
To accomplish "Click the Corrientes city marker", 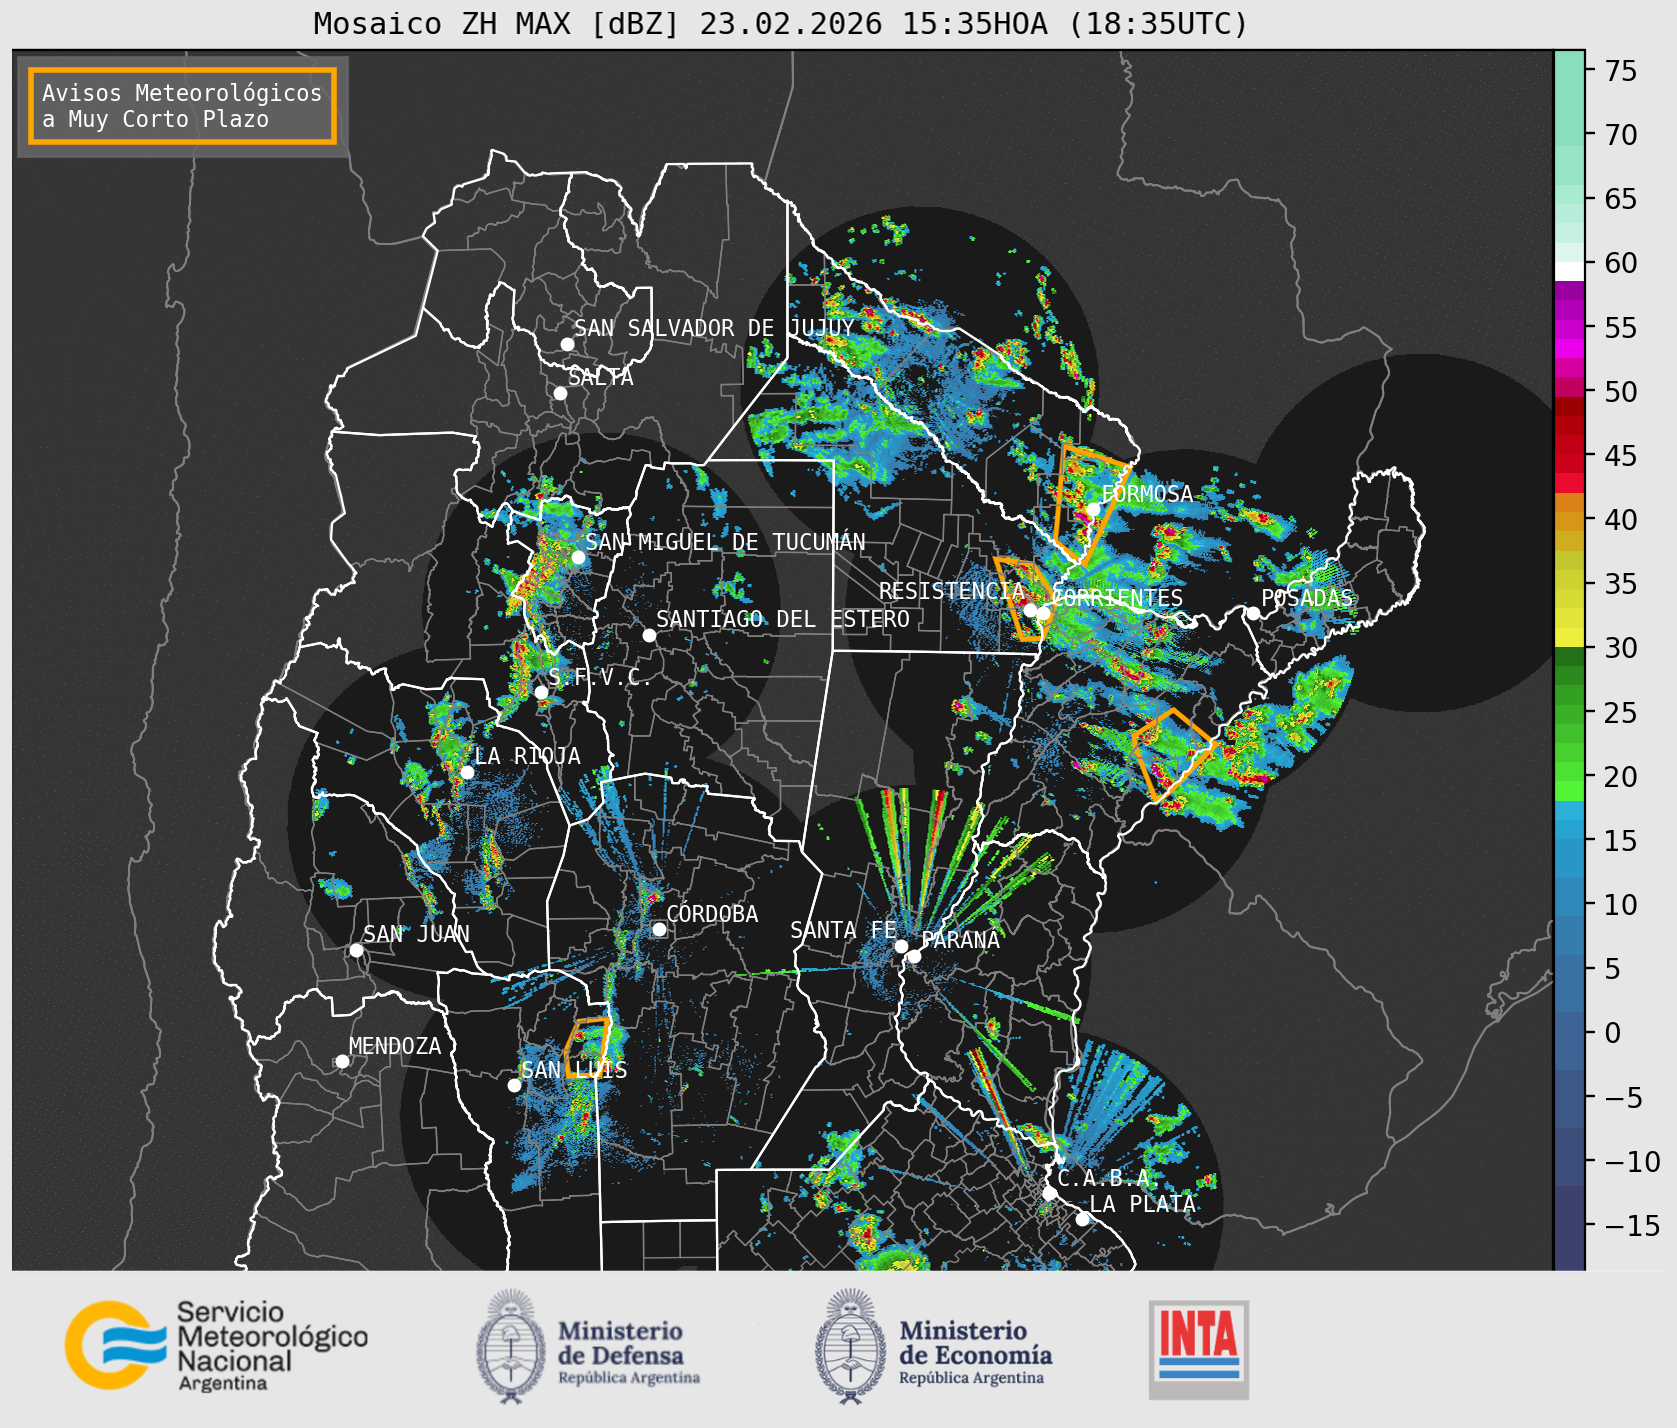I will point(1043,613).
